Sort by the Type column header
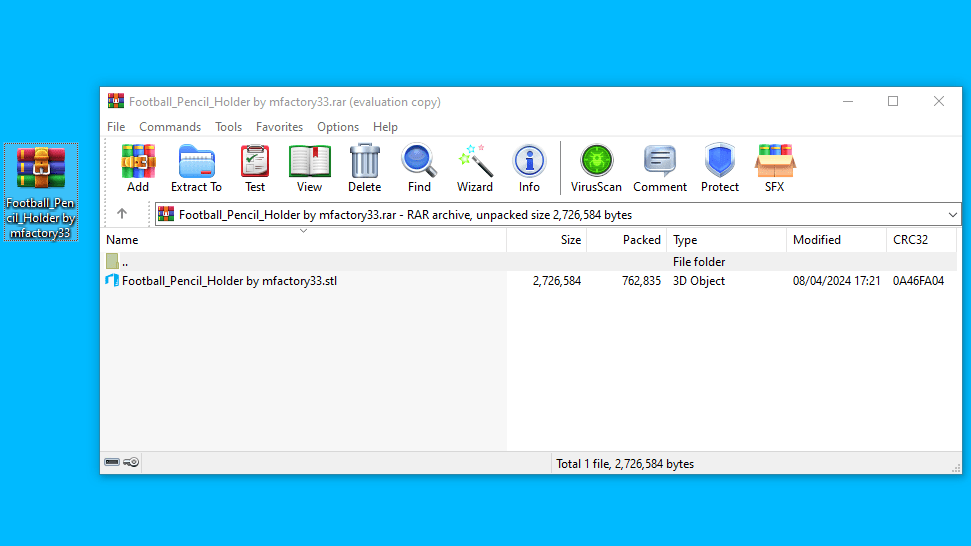Image resolution: width=971 pixels, height=546 pixels. click(726, 240)
